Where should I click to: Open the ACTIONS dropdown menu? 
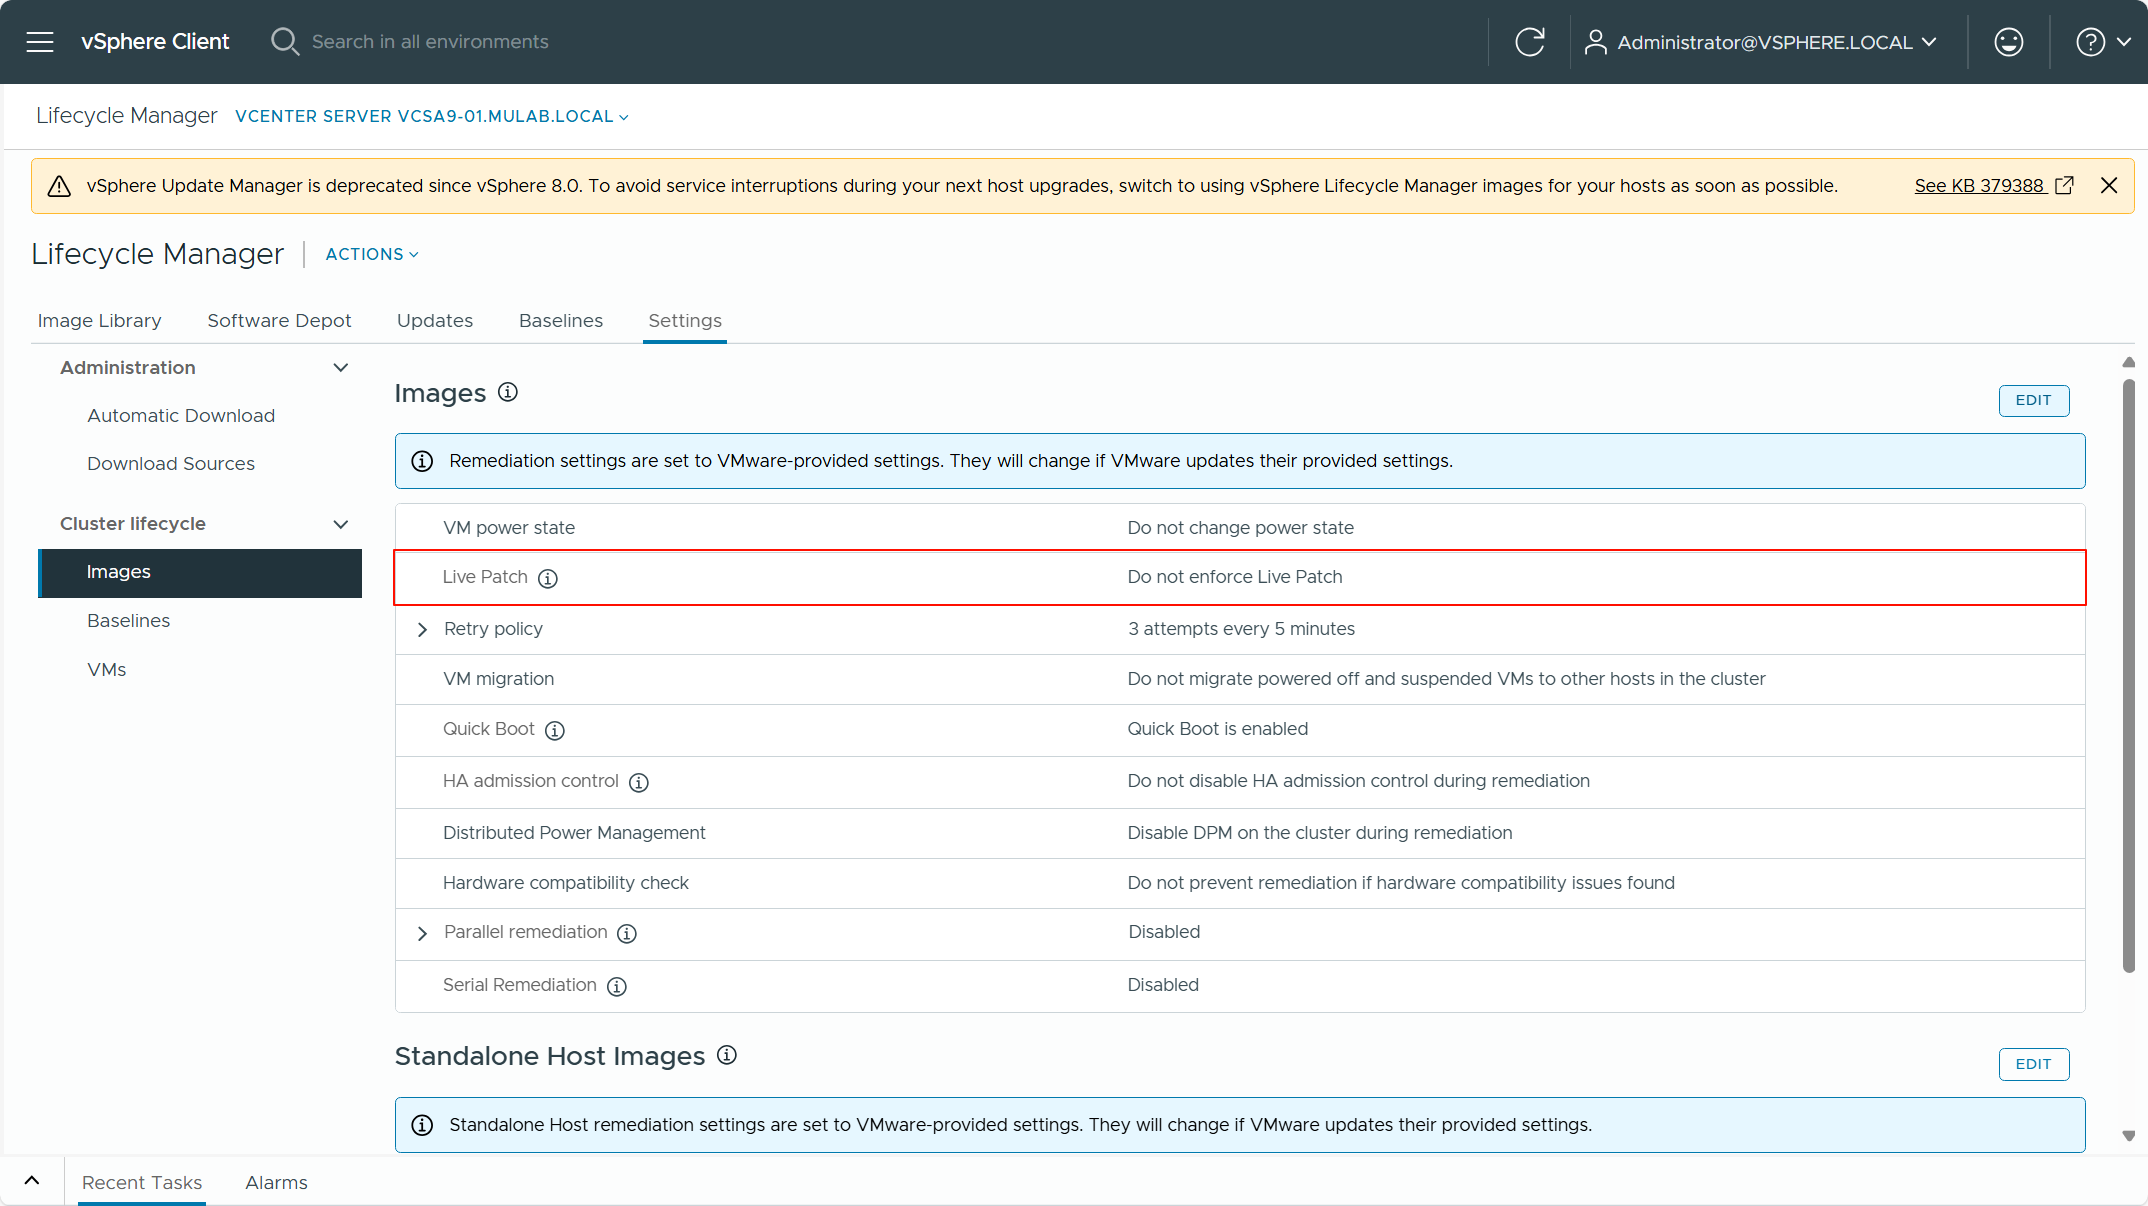tap(371, 254)
